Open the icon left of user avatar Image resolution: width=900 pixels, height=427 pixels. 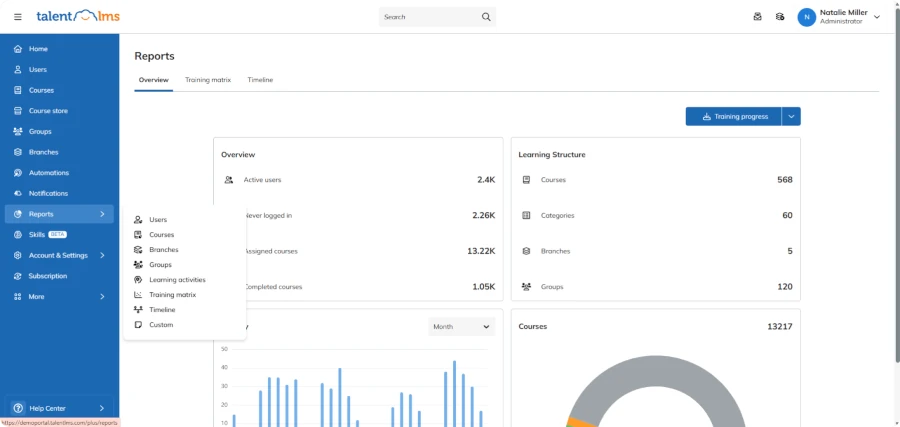click(780, 17)
